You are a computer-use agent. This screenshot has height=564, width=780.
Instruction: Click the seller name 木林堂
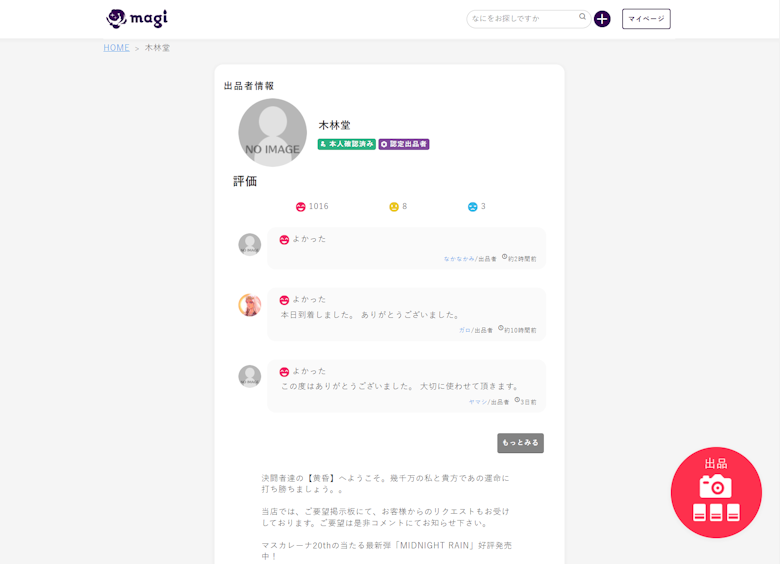pyautogui.click(x=334, y=125)
